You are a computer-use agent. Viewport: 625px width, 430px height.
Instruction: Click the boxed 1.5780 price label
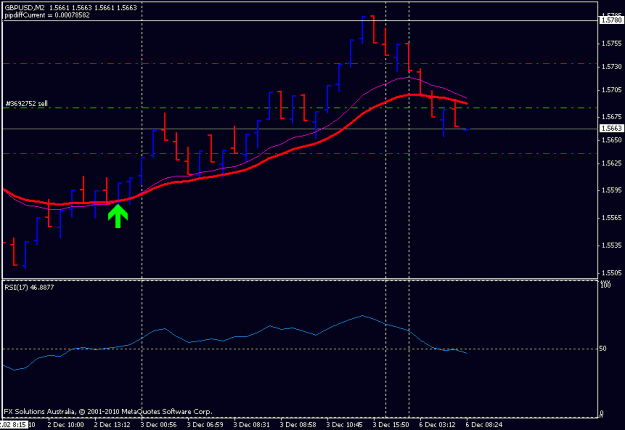coord(611,20)
